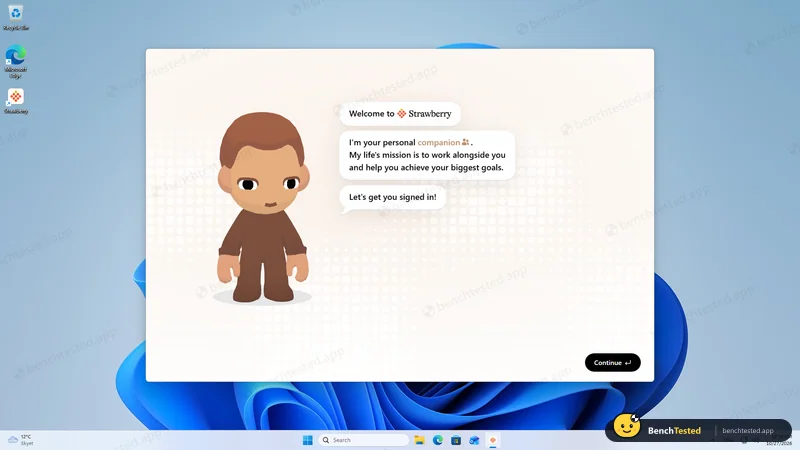
Task: Click the 'My life's mission' message text
Action: pyautogui.click(x=427, y=161)
